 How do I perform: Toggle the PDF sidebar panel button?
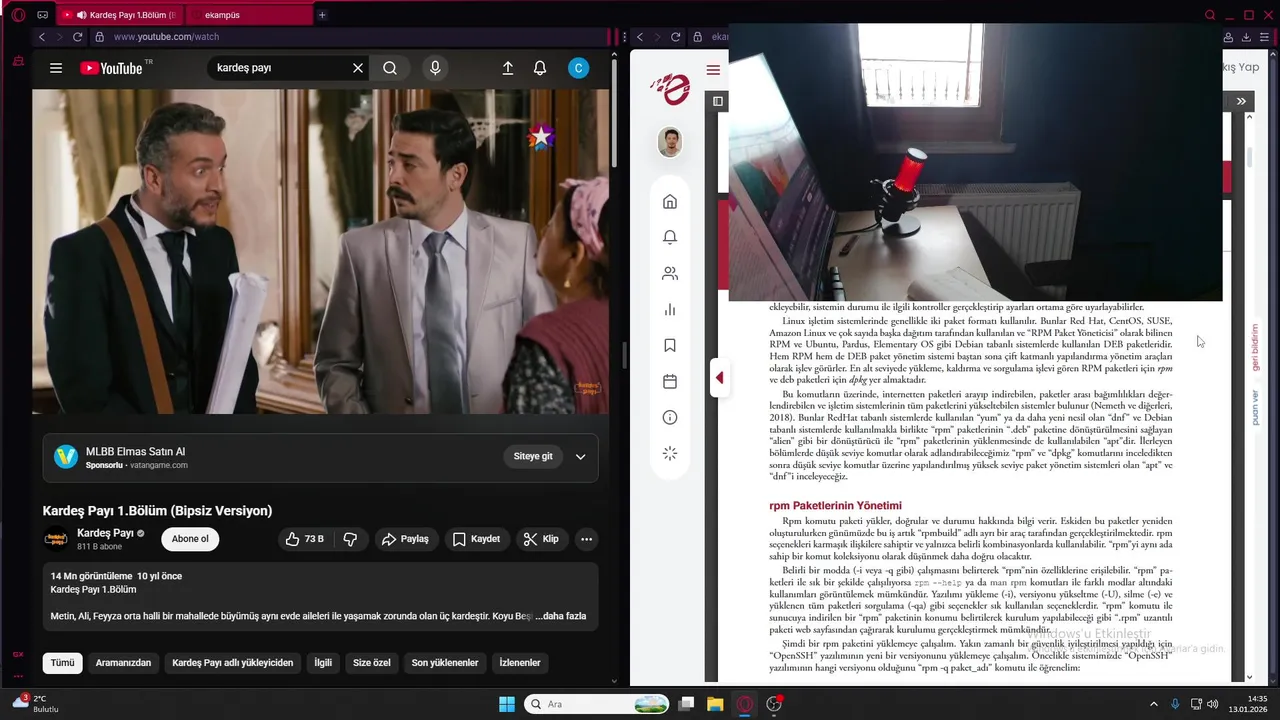point(718,101)
